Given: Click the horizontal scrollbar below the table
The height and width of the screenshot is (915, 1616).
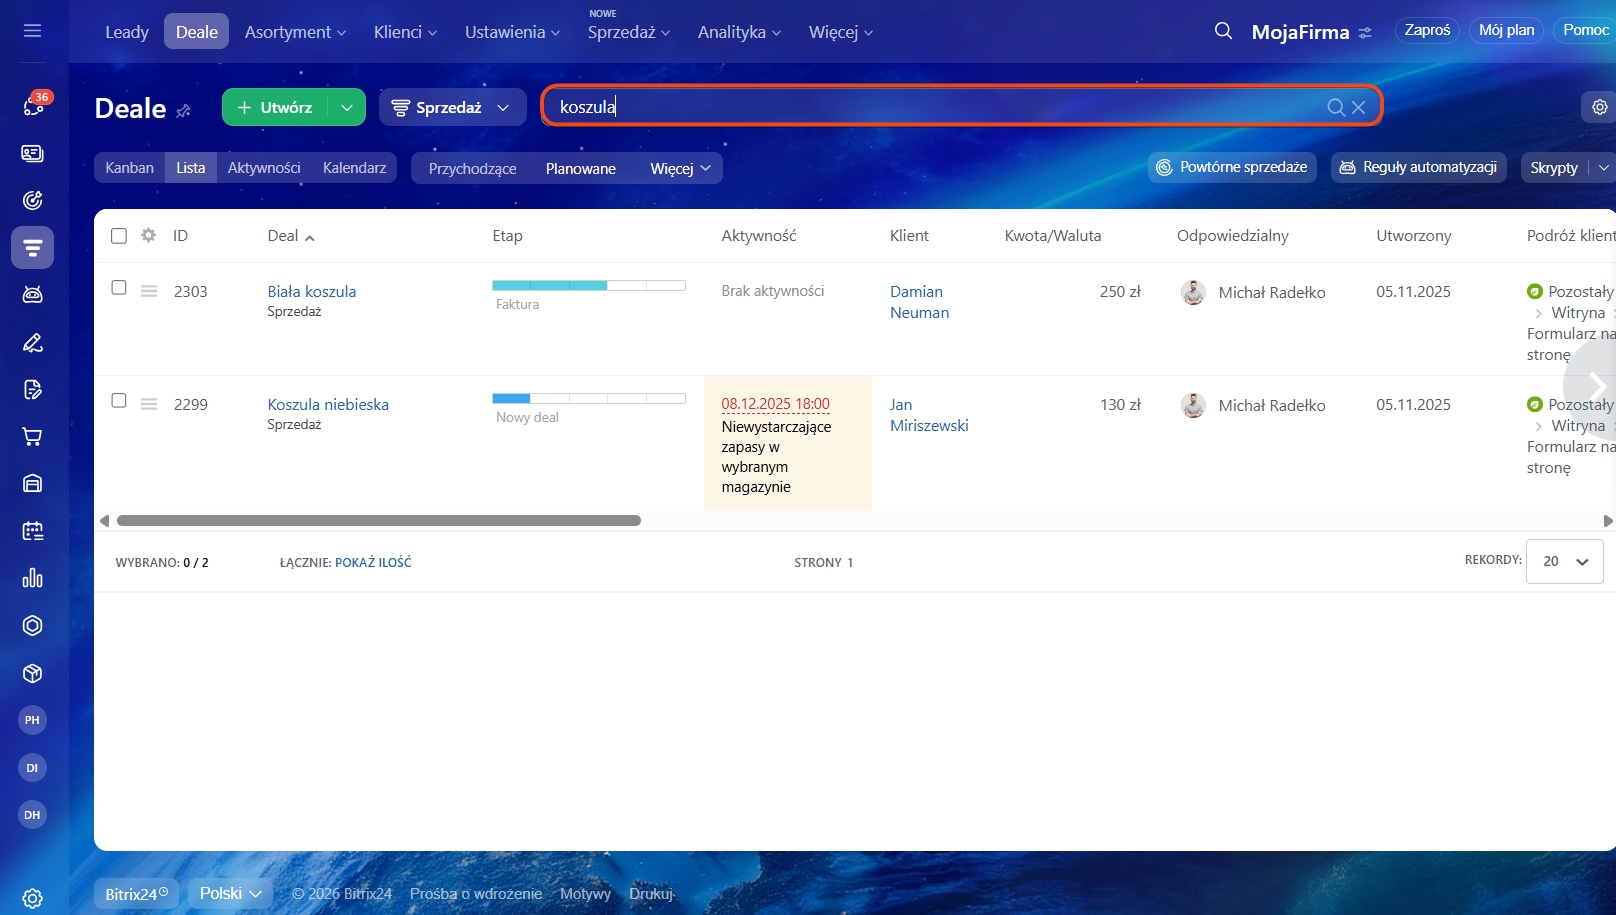Looking at the screenshot, I should 378,521.
